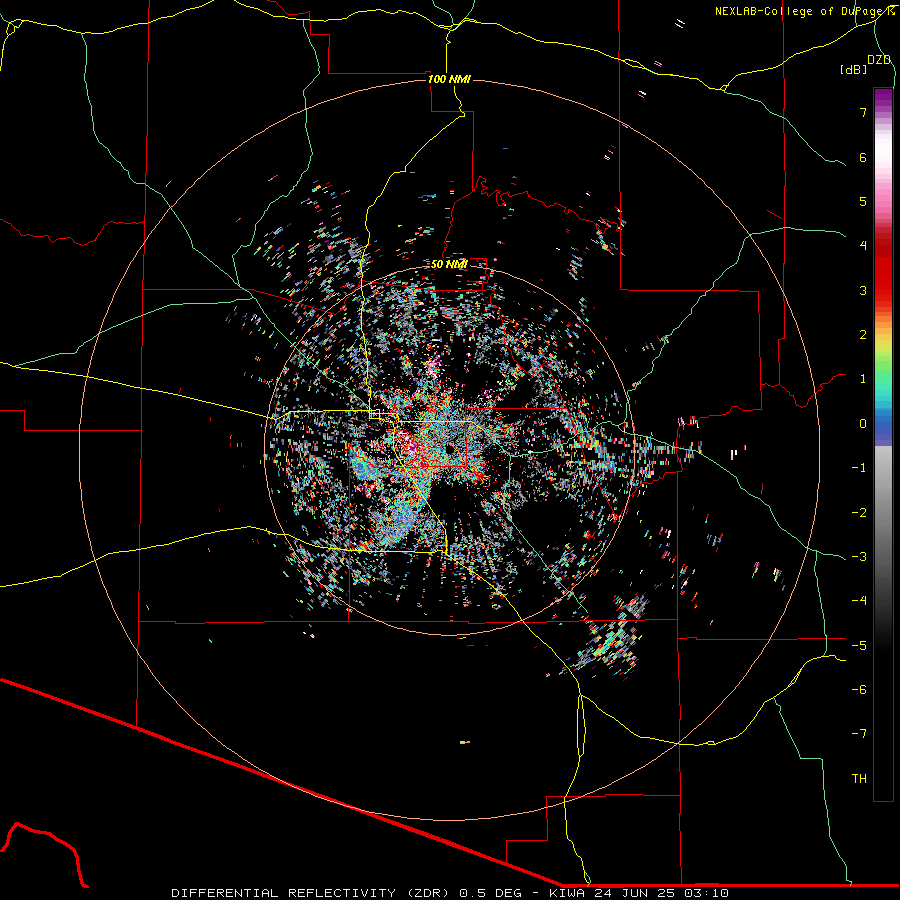Viewport: 900px width, 900px height.
Task: Click the -6 tick label on the color scale
Action: (859, 690)
